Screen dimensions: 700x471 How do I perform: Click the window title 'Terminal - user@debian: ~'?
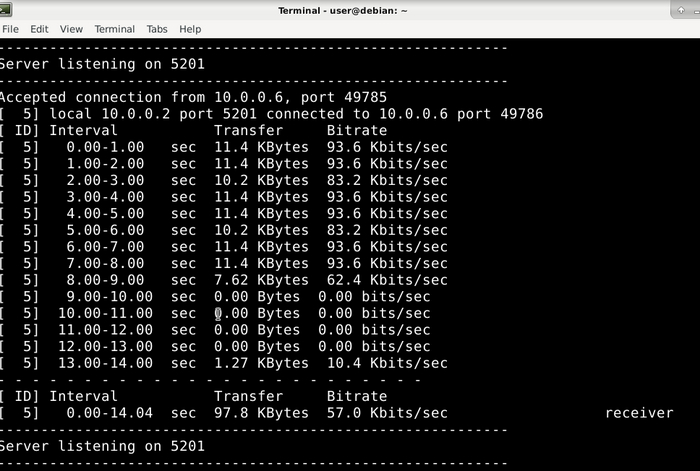343,10
